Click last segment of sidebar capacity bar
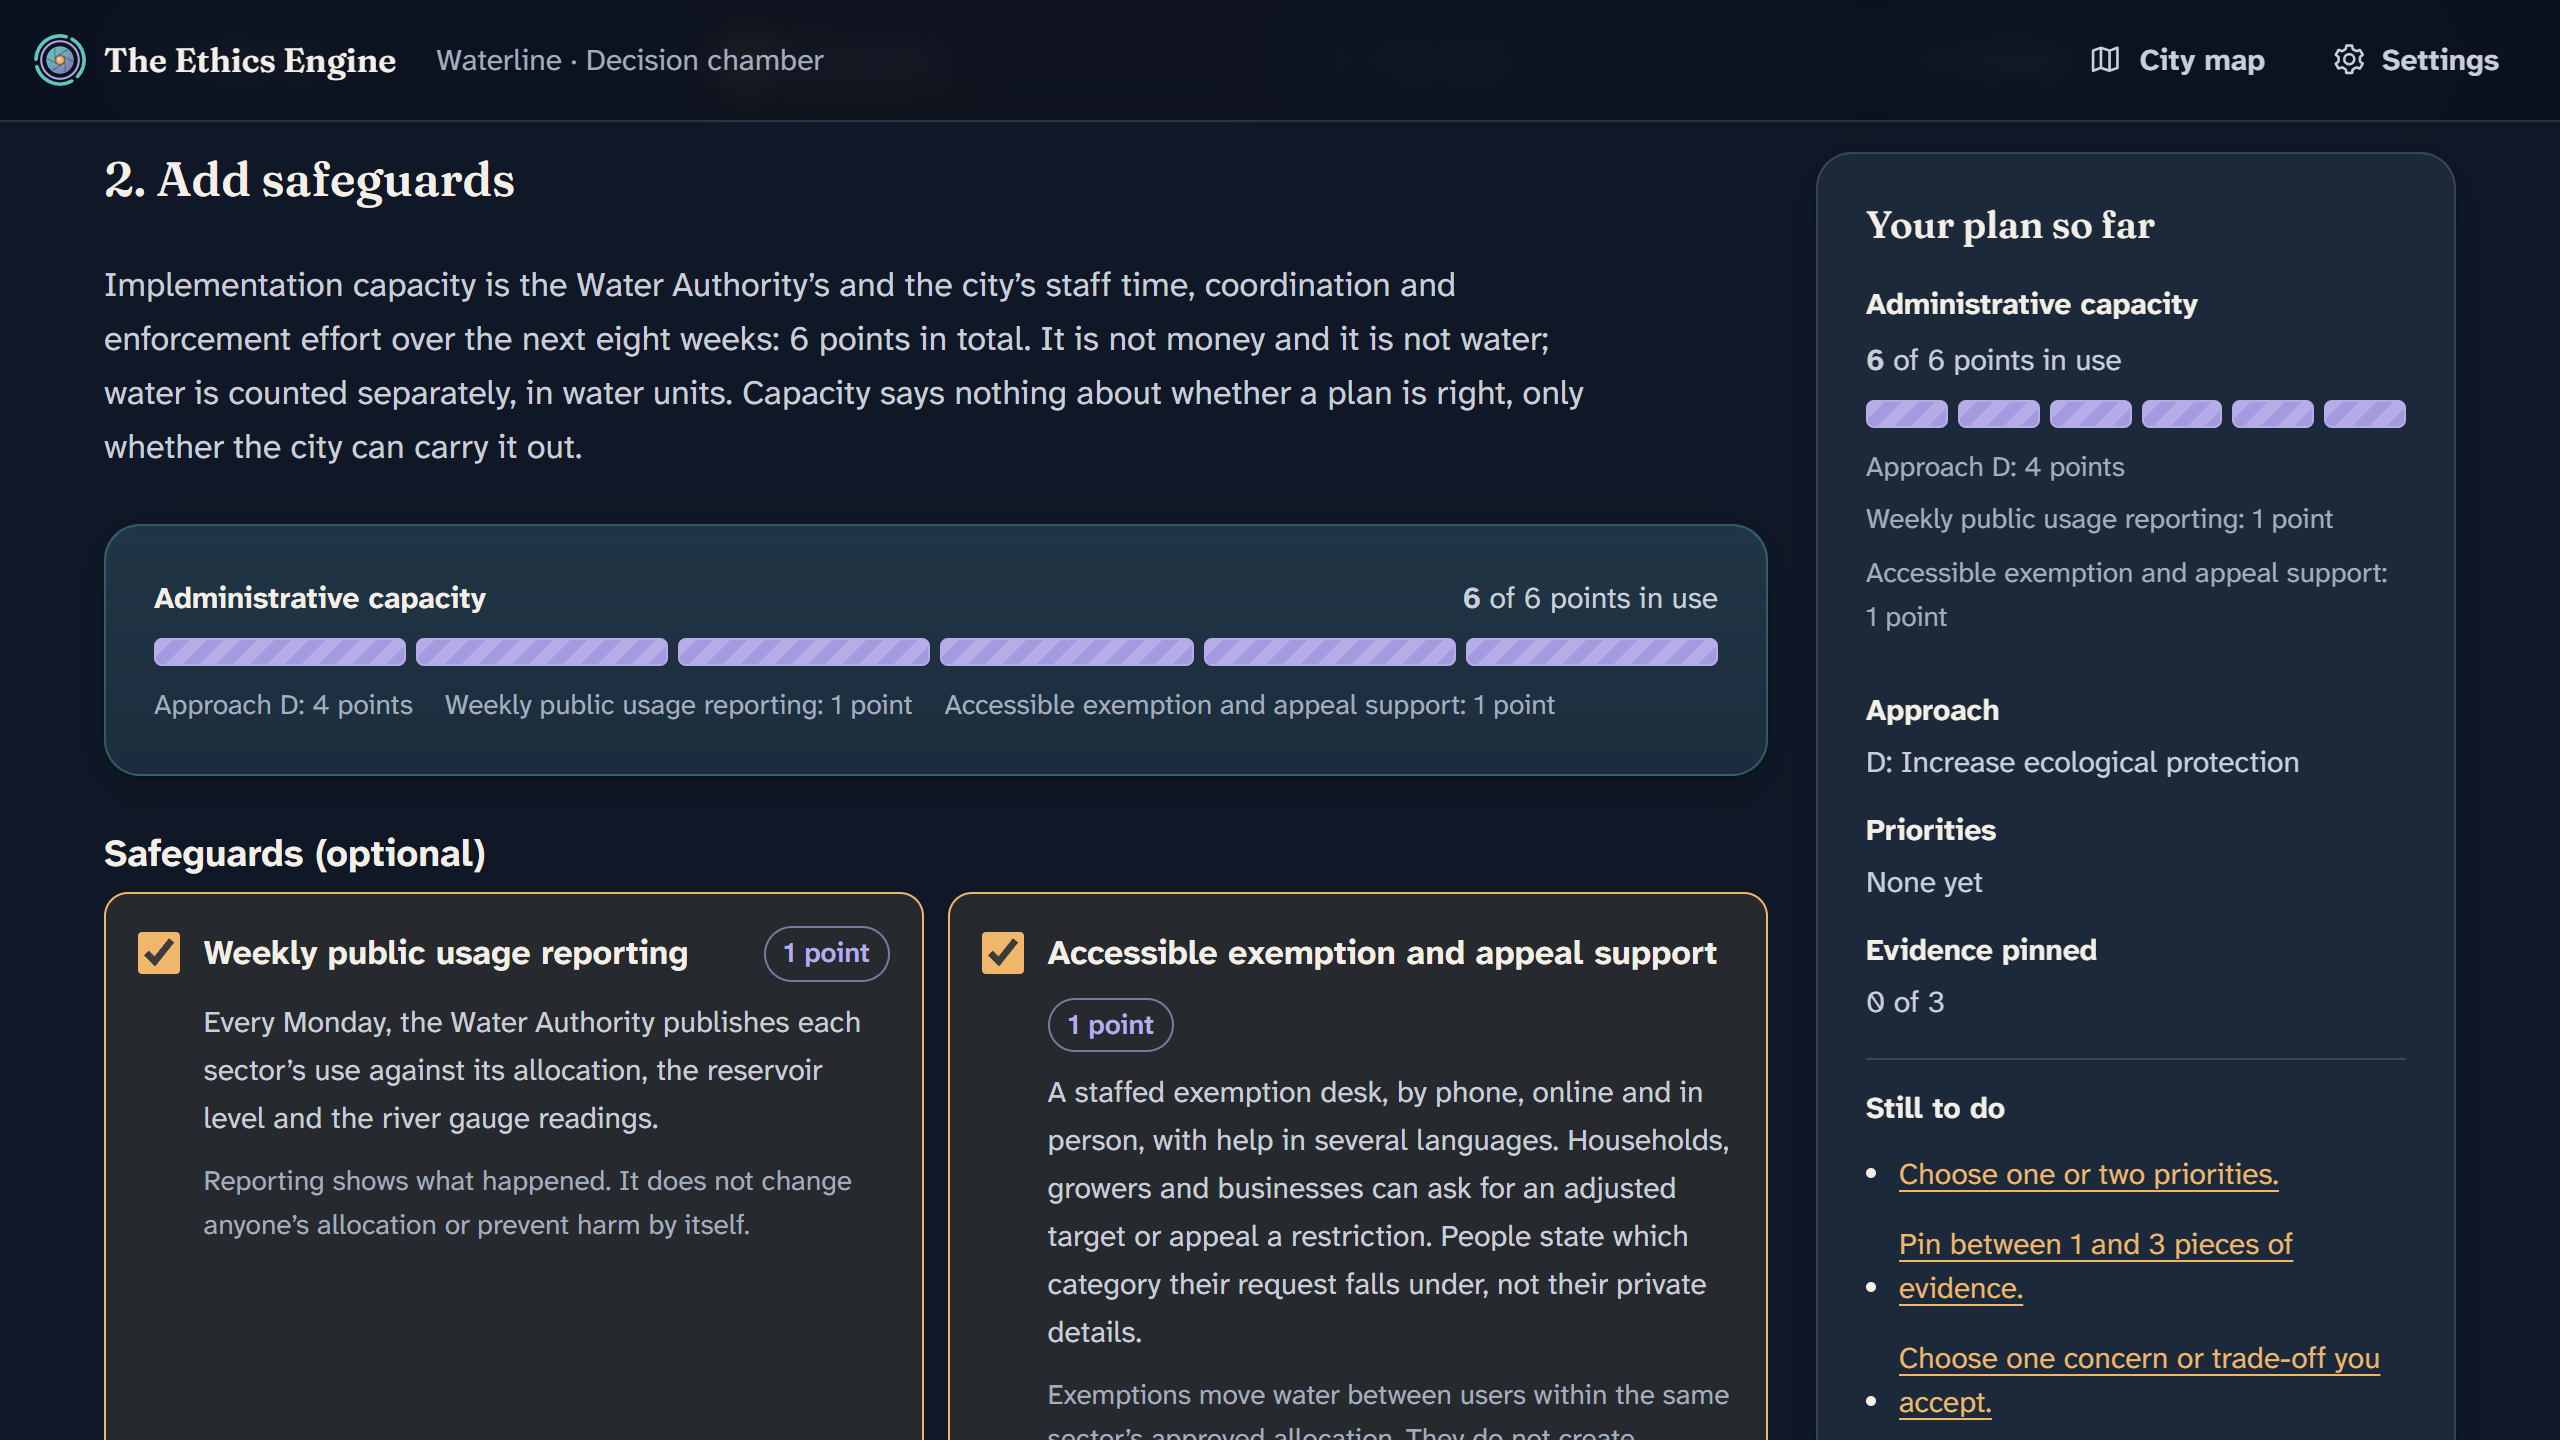 click(2364, 414)
